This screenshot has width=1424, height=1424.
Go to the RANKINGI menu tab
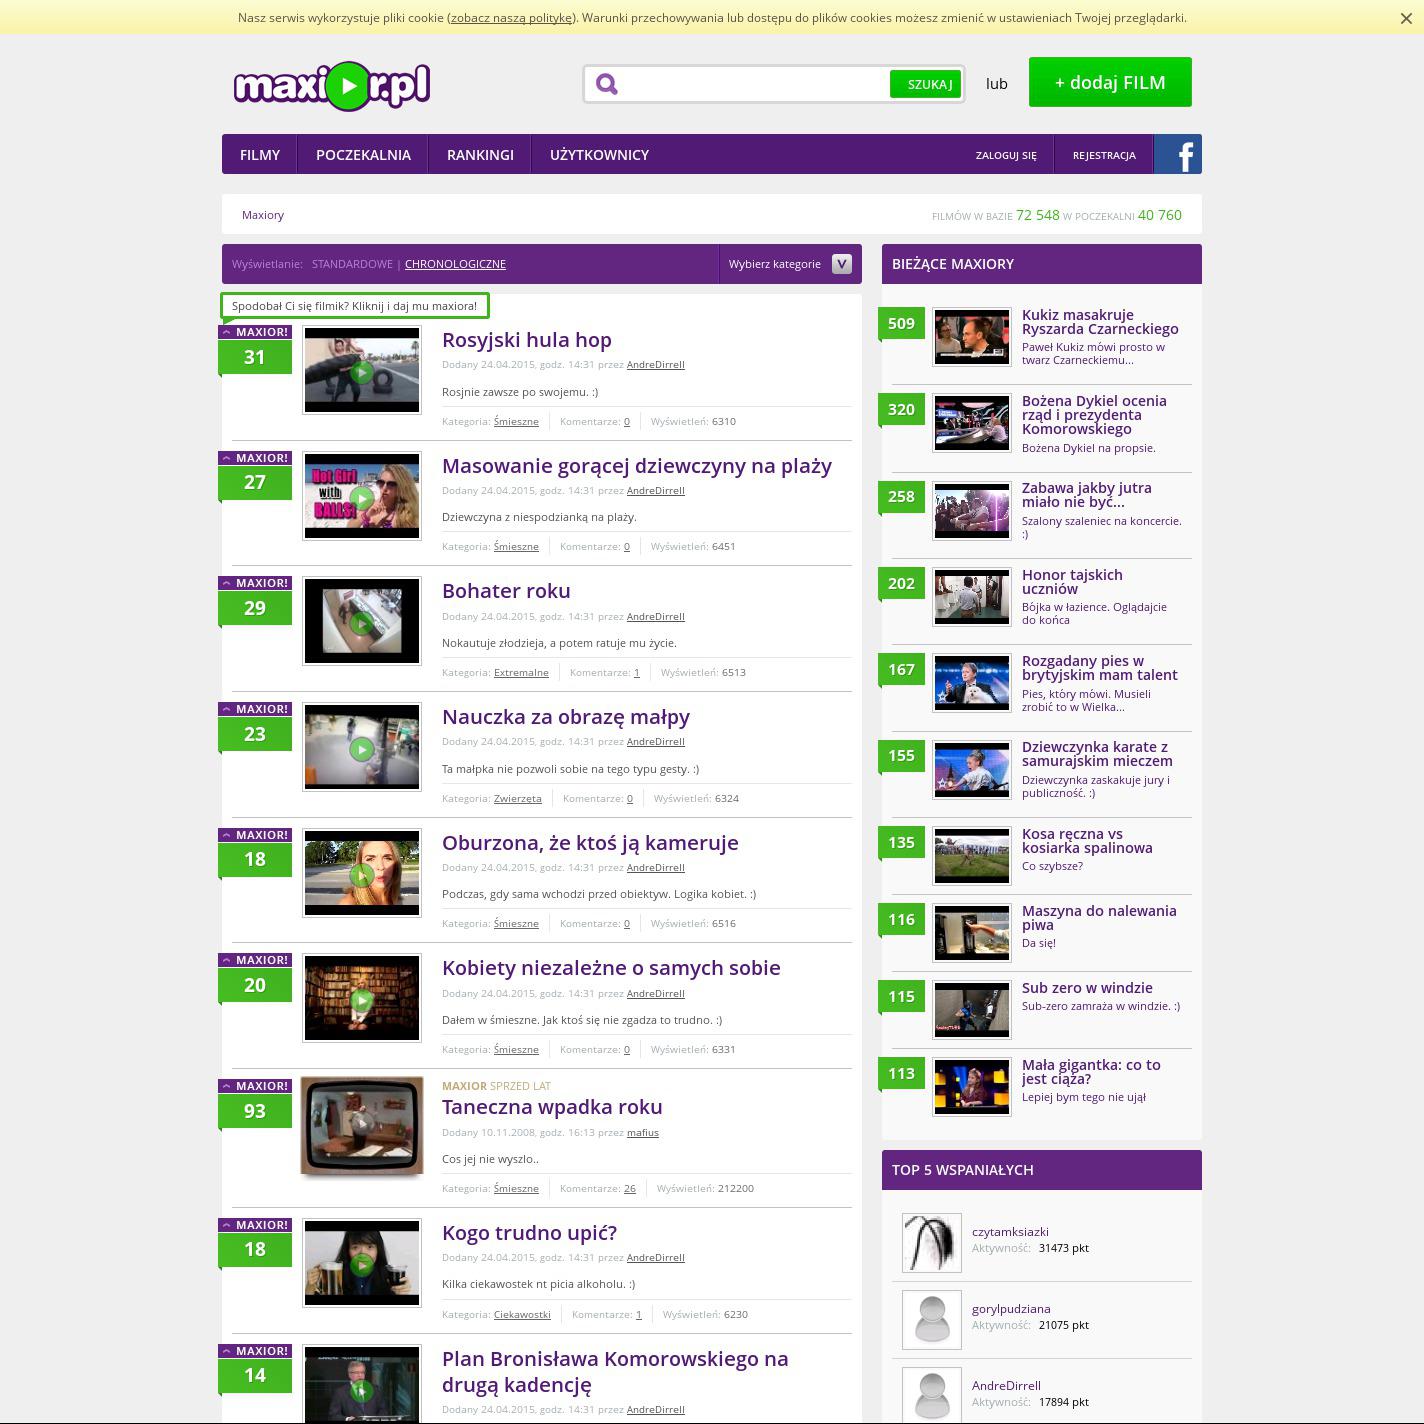click(480, 155)
